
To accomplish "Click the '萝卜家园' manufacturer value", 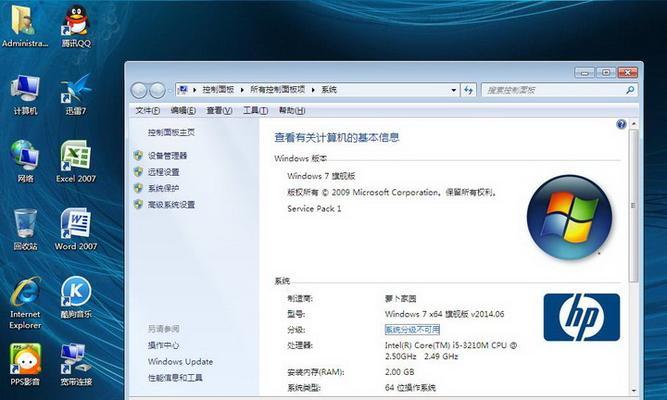I will click(400, 298).
